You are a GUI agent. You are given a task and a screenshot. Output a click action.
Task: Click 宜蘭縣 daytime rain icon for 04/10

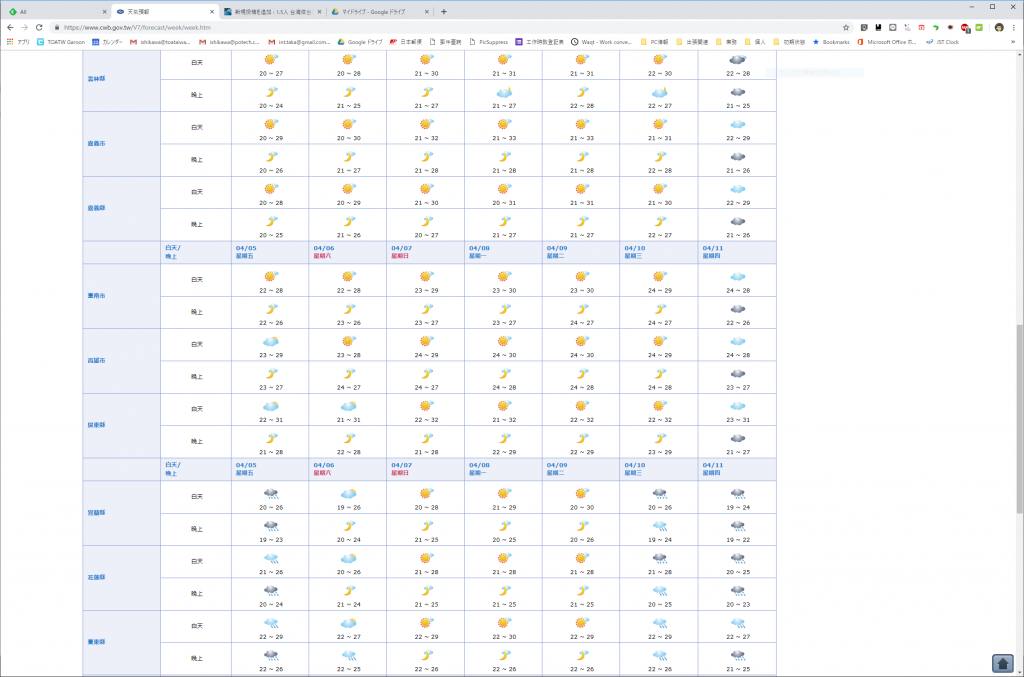tap(660, 494)
